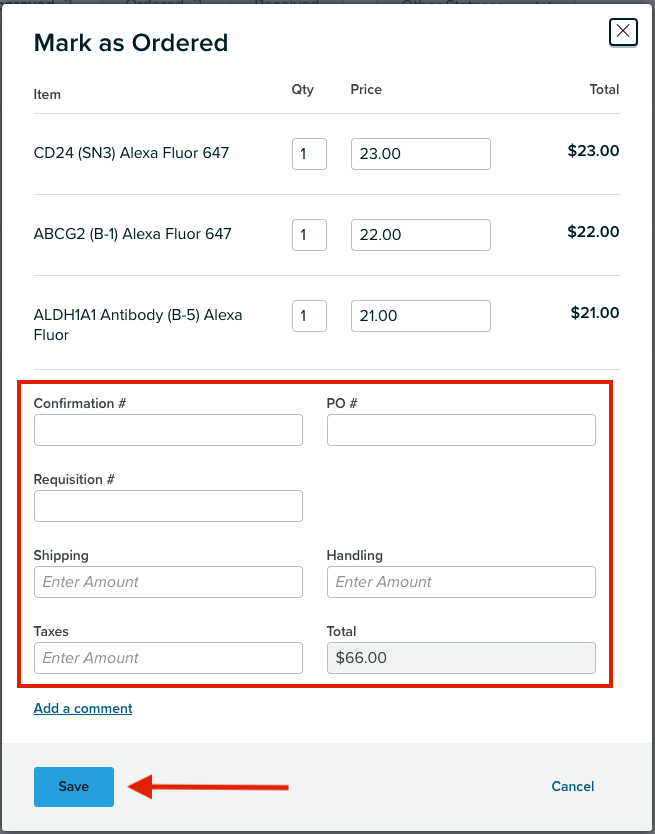Save the order details

(74, 787)
